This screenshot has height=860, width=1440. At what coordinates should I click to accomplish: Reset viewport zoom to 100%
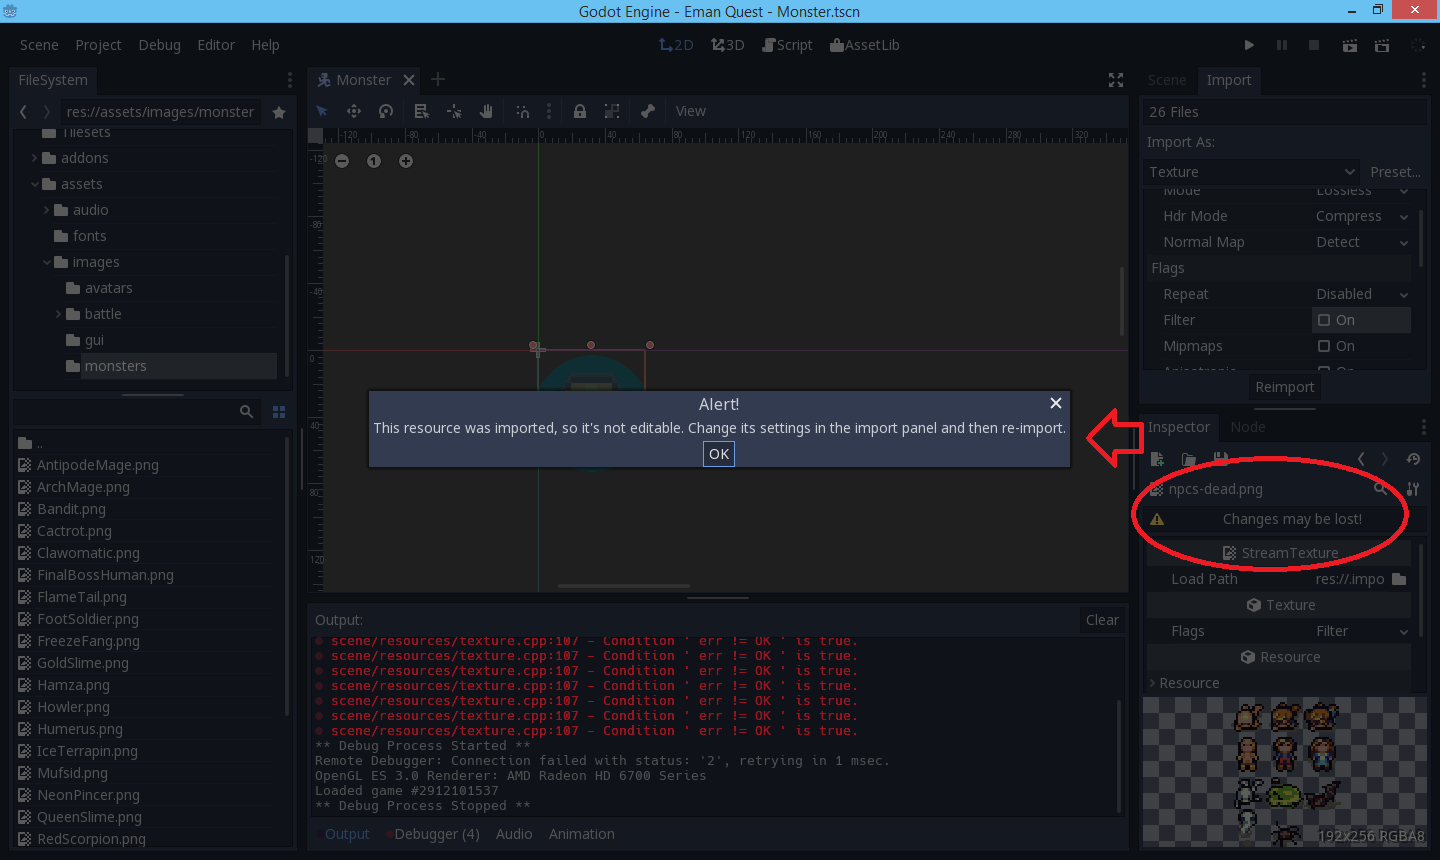[x=374, y=161]
